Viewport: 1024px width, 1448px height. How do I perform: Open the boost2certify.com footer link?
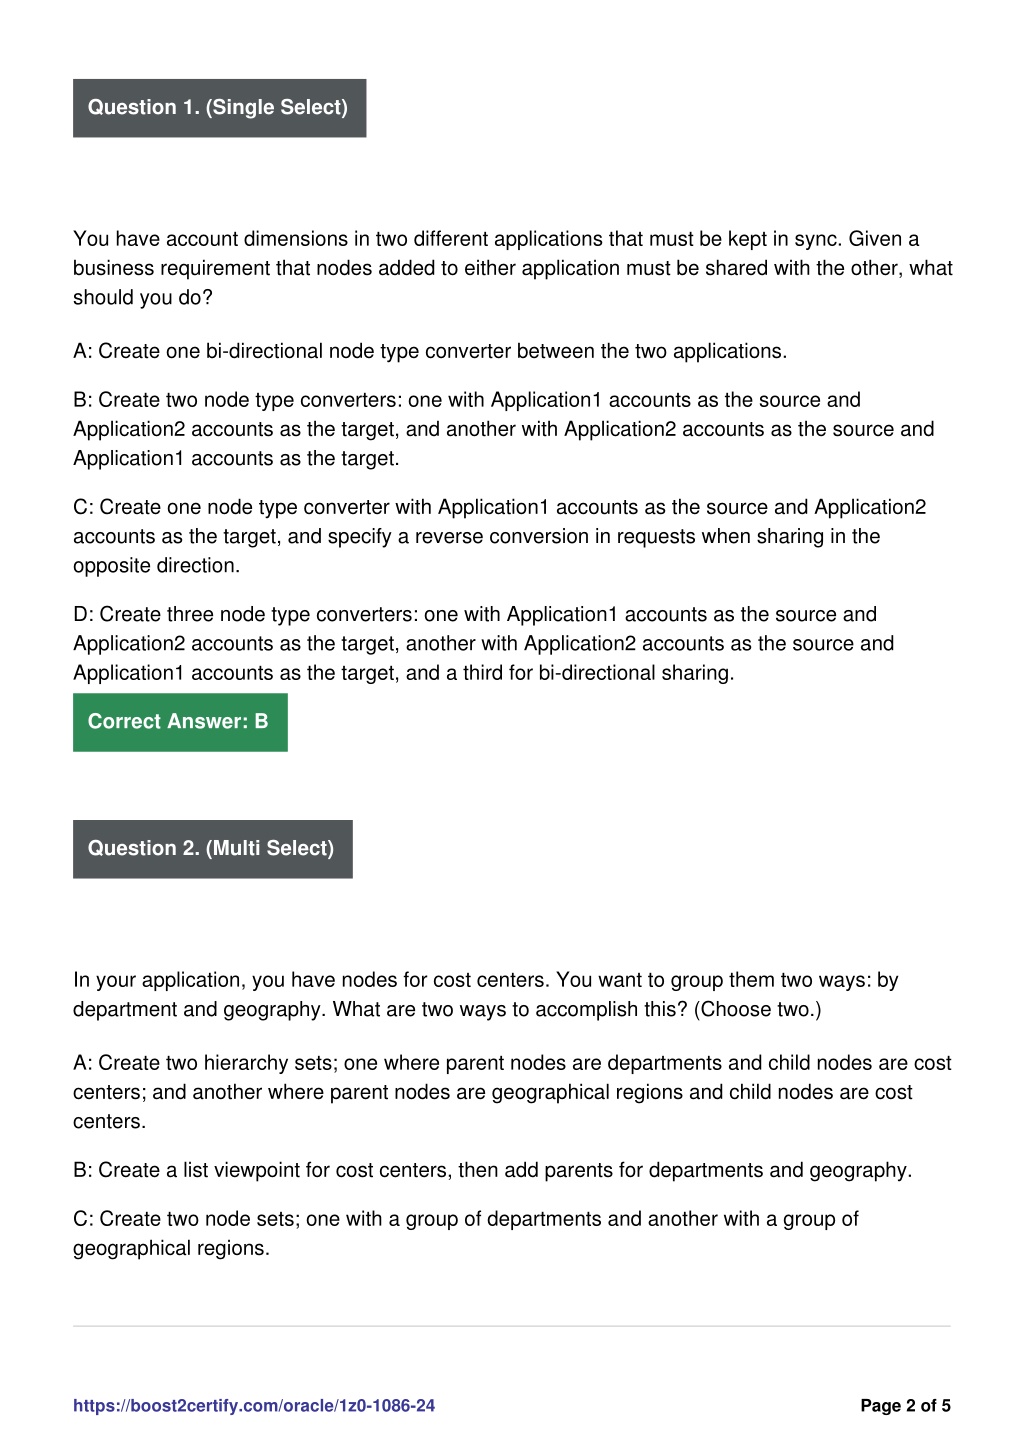(254, 1405)
